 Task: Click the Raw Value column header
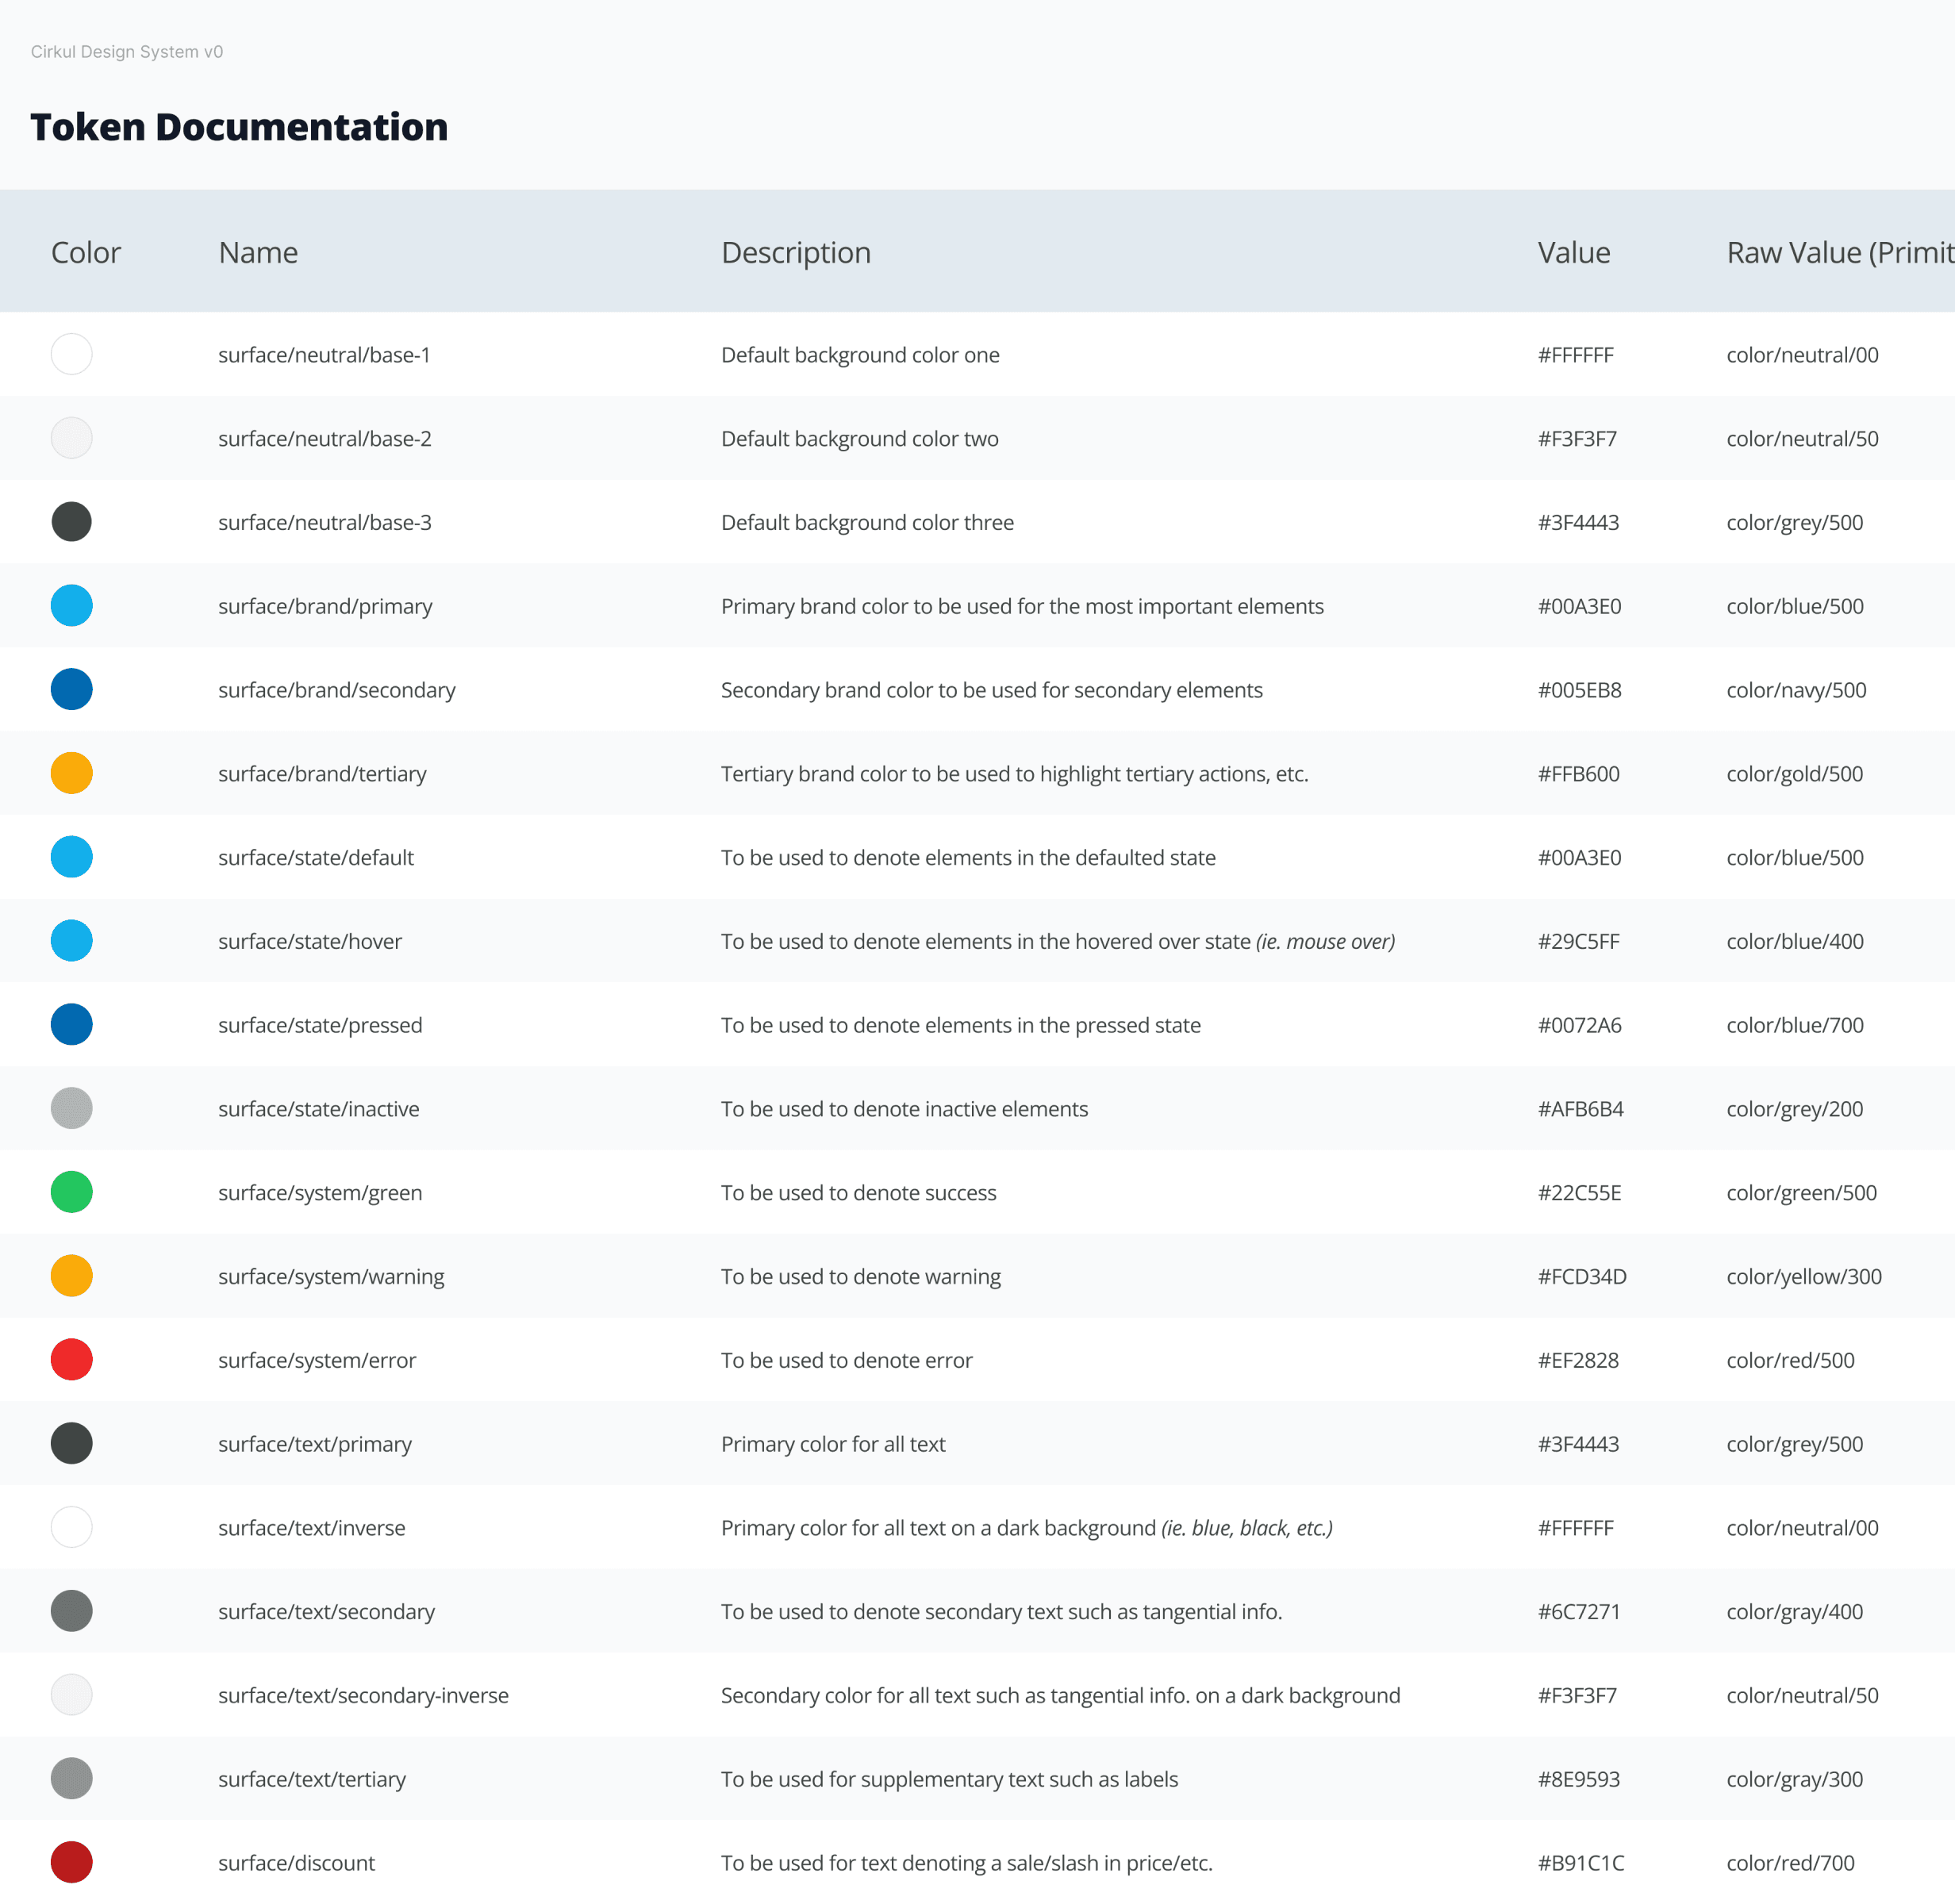(x=1838, y=252)
